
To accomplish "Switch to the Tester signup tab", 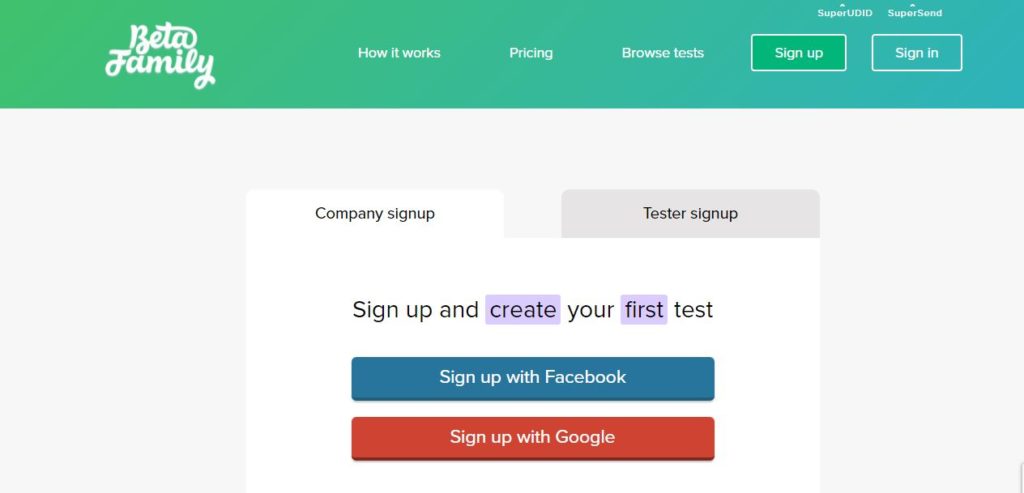I will pyautogui.click(x=690, y=214).
